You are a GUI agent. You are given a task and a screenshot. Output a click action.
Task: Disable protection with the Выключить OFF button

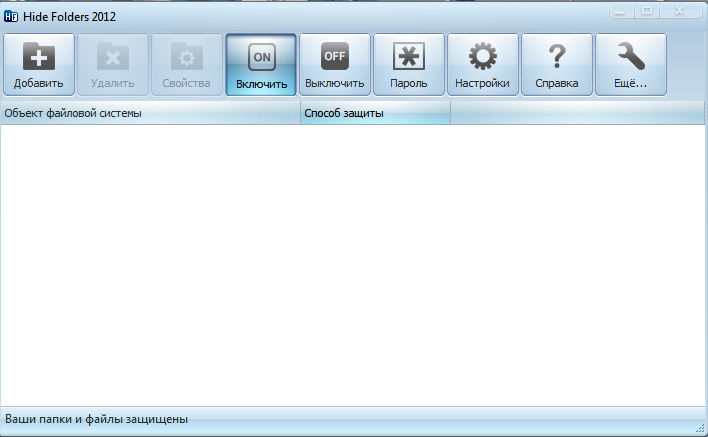click(x=335, y=65)
